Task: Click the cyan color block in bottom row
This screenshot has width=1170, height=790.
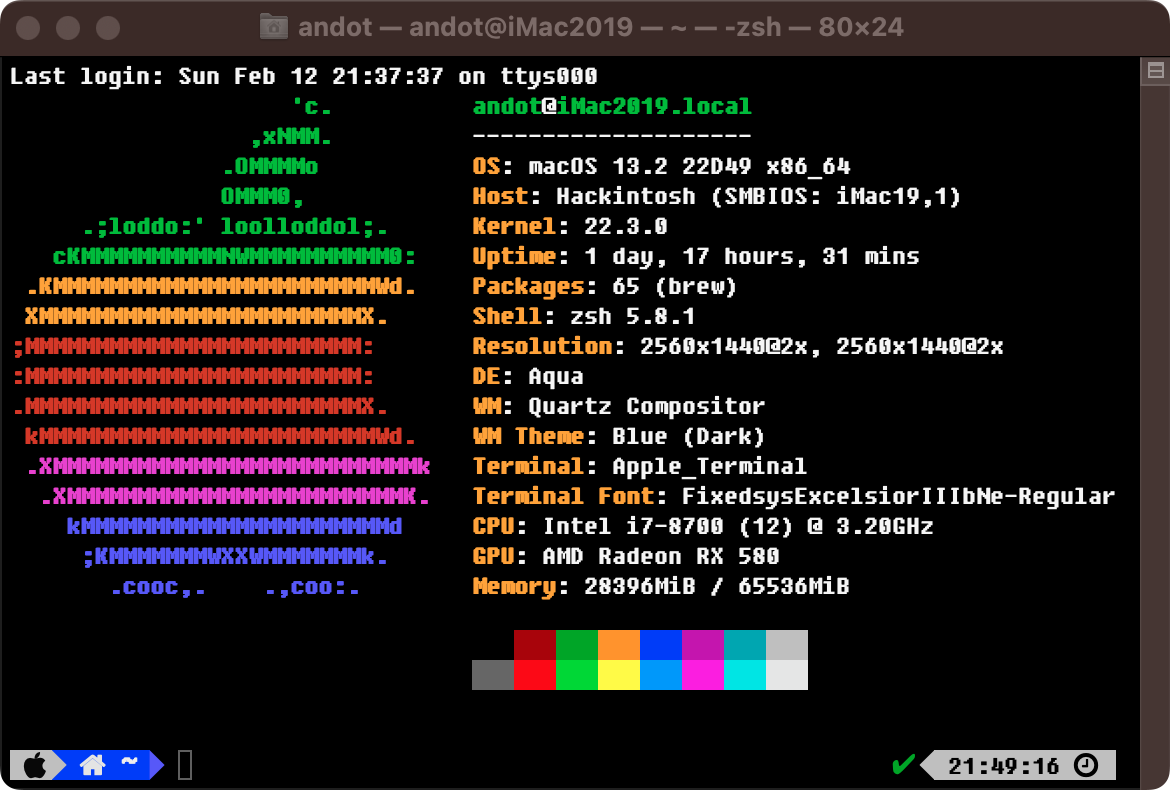Action: click(x=745, y=675)
